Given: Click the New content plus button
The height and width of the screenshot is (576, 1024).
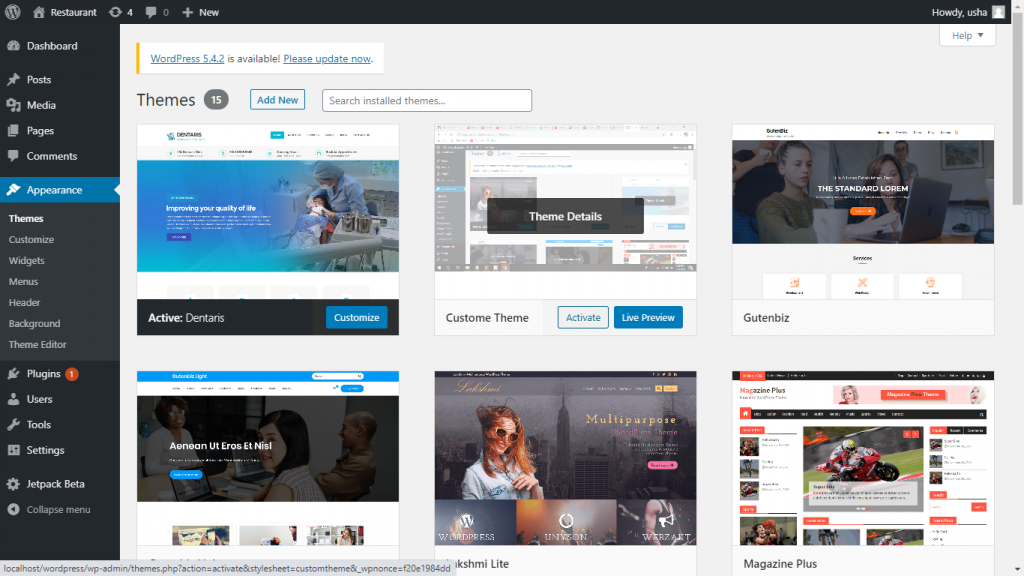Looking at the screenshot, I should (201, 12).
